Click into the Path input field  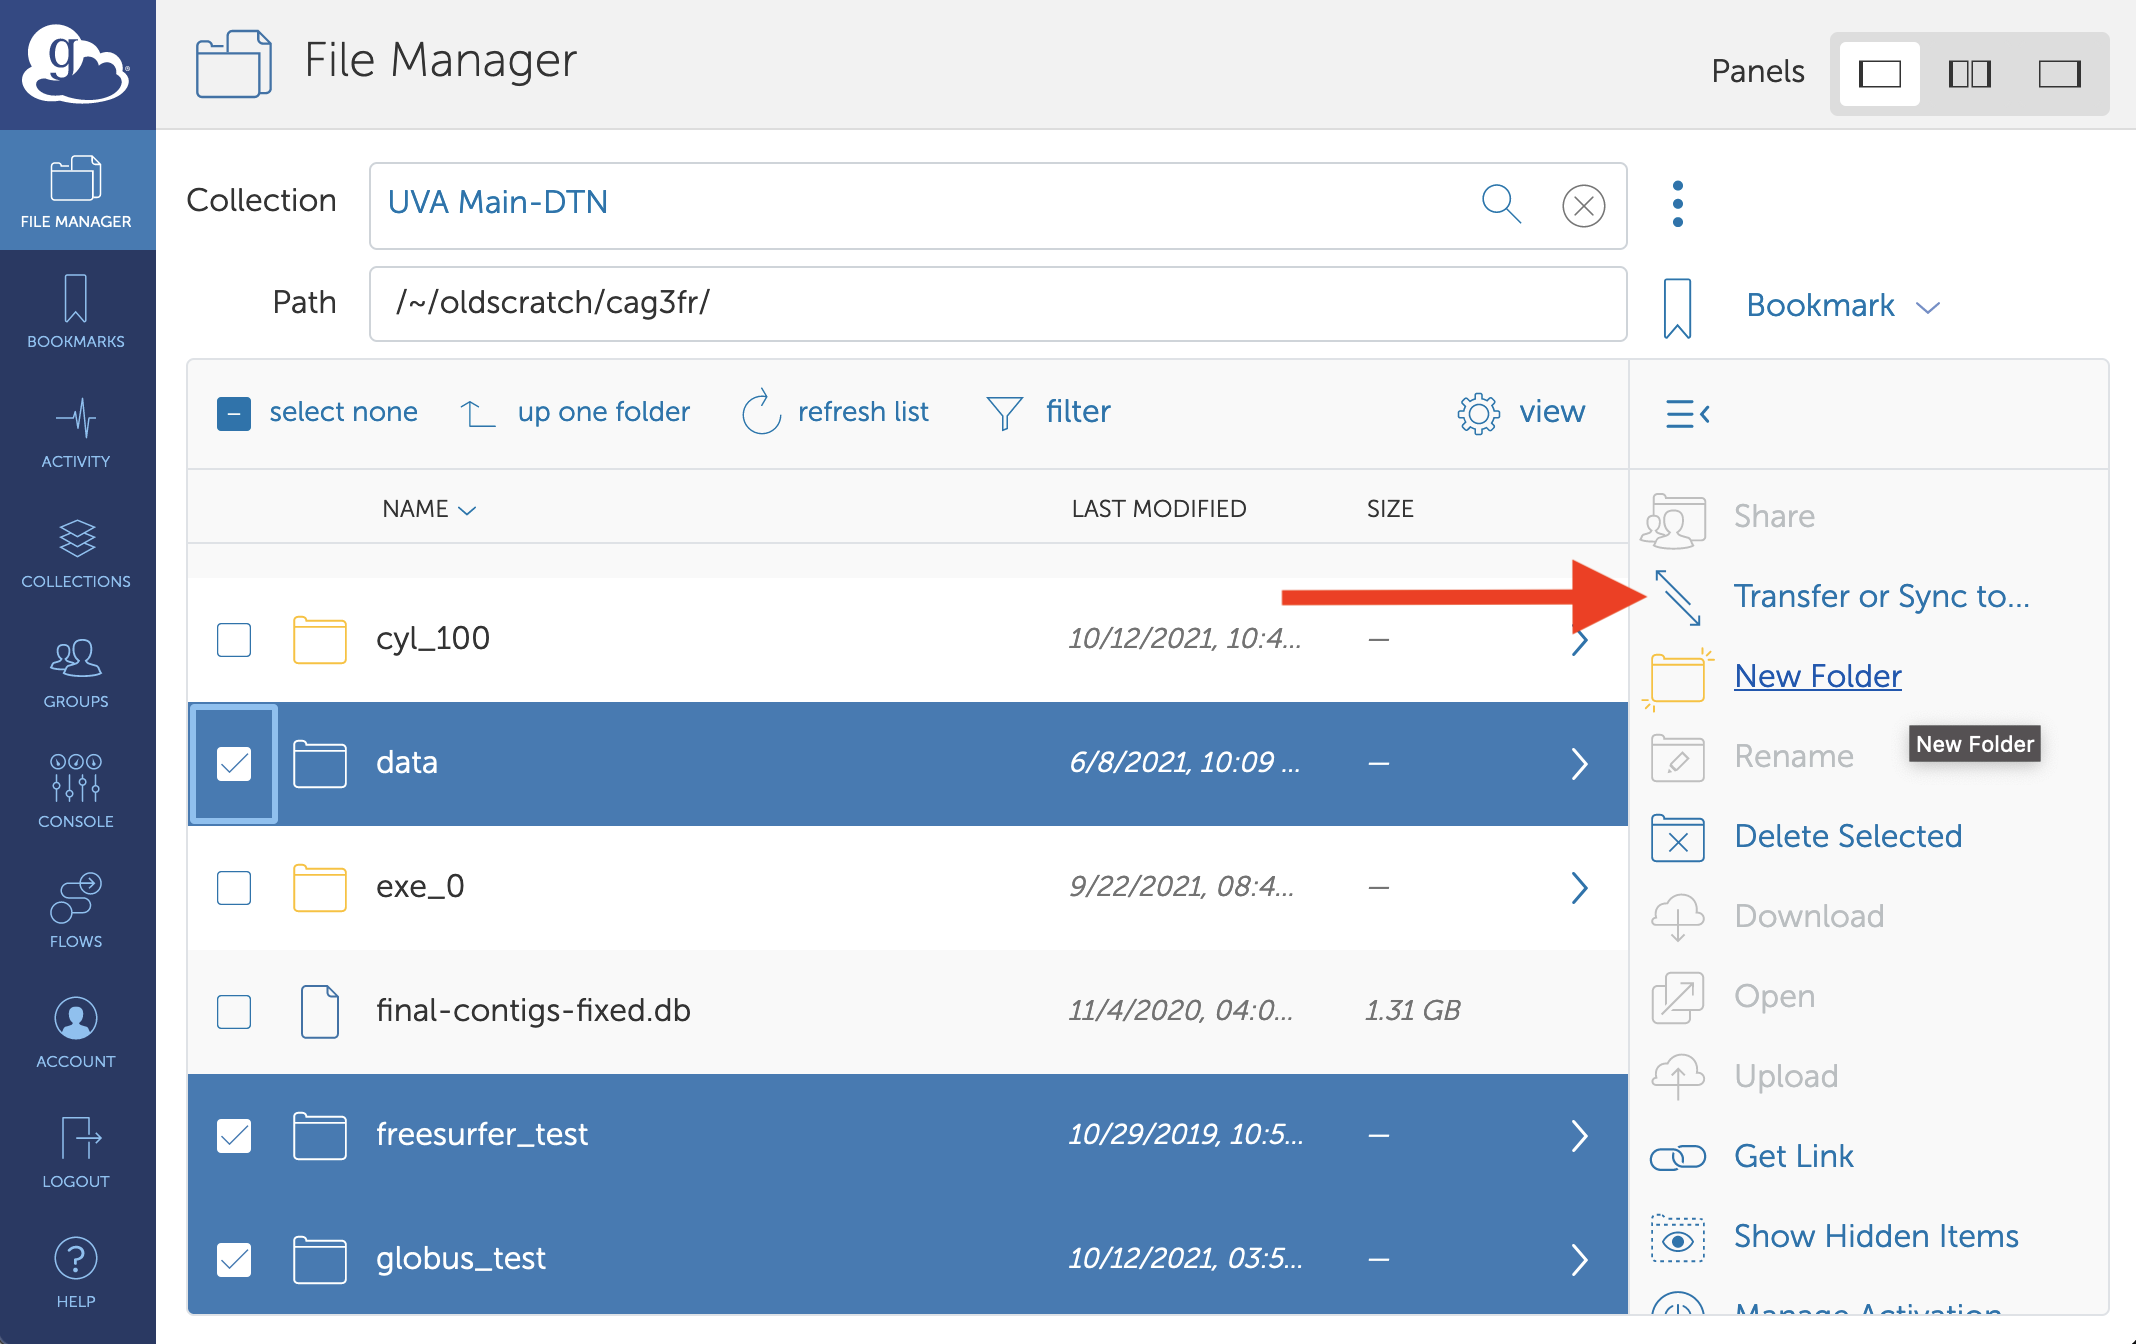coord(997,303)
